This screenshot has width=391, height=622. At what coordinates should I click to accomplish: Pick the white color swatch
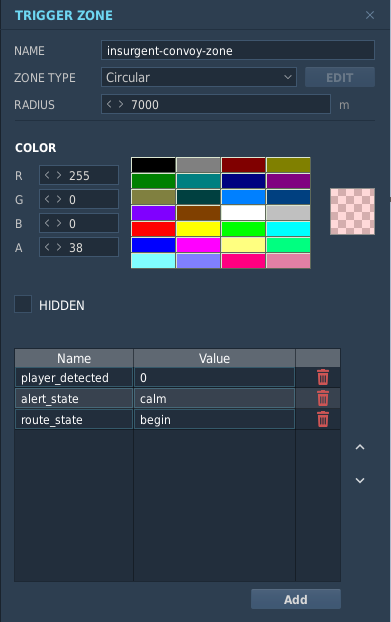coord(243,213)
